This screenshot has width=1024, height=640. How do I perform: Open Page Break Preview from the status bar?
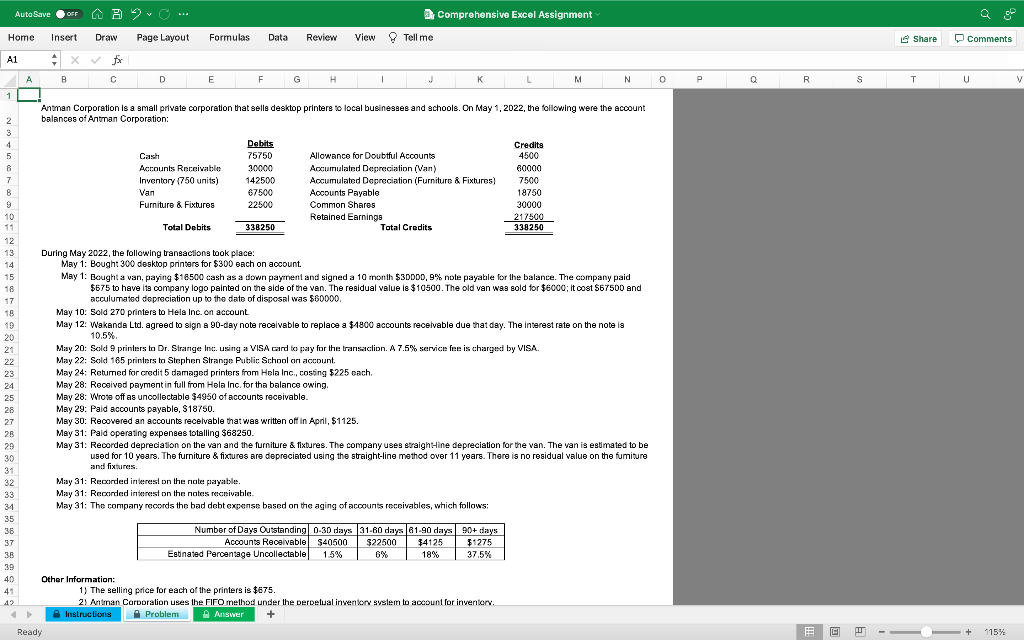(x=861, y=632)
